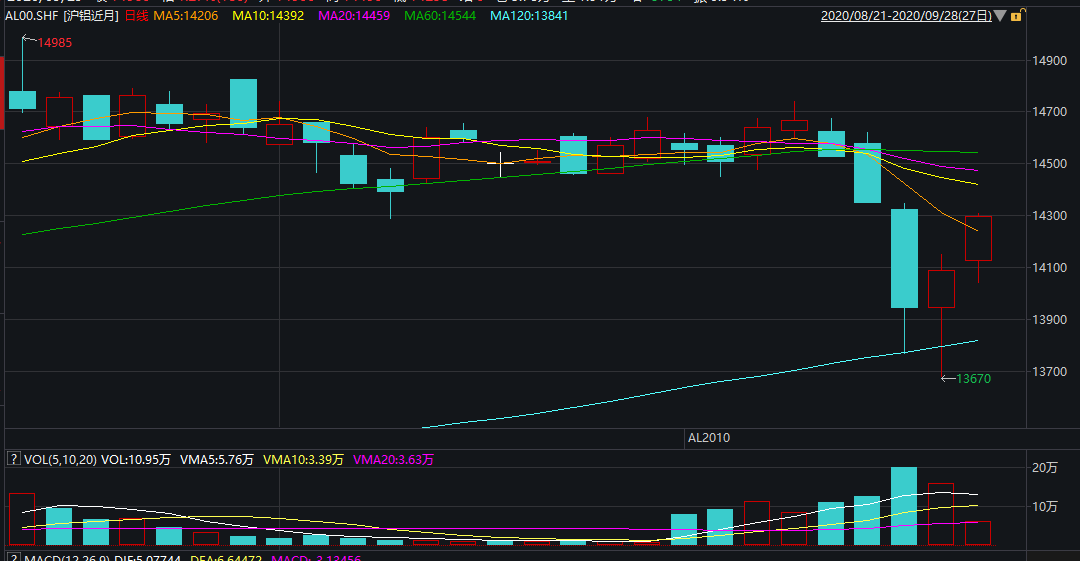Click the 13670 low price marker
1080x561 pixels.
(972, 378)
